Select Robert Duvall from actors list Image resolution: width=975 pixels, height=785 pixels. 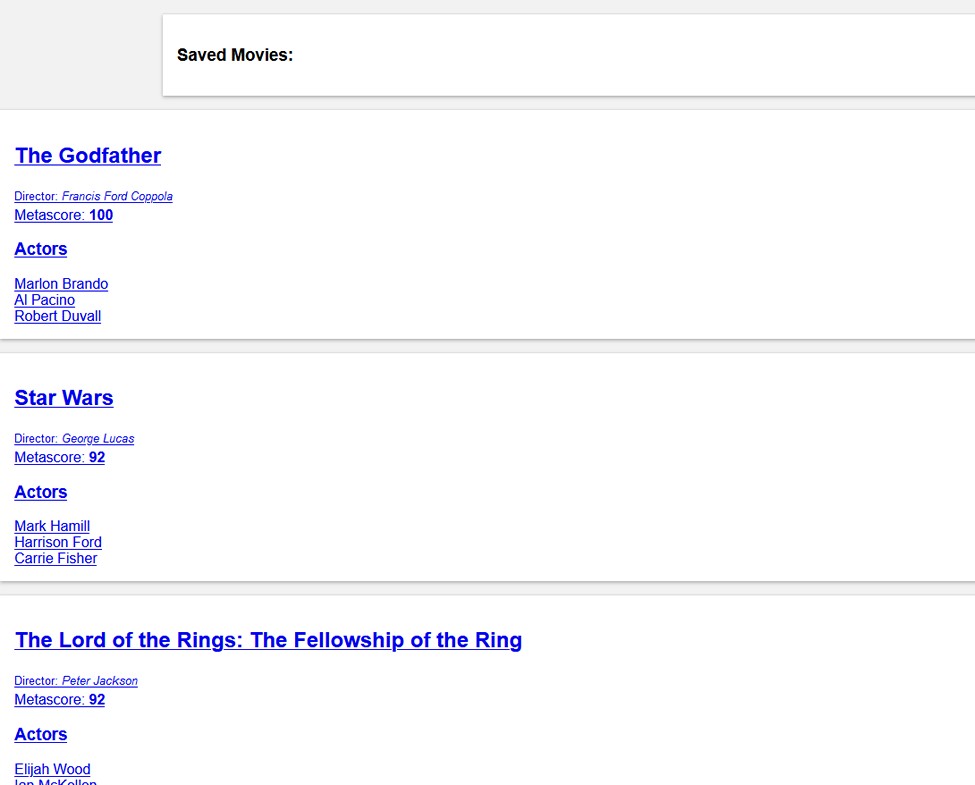coord(58,316)
